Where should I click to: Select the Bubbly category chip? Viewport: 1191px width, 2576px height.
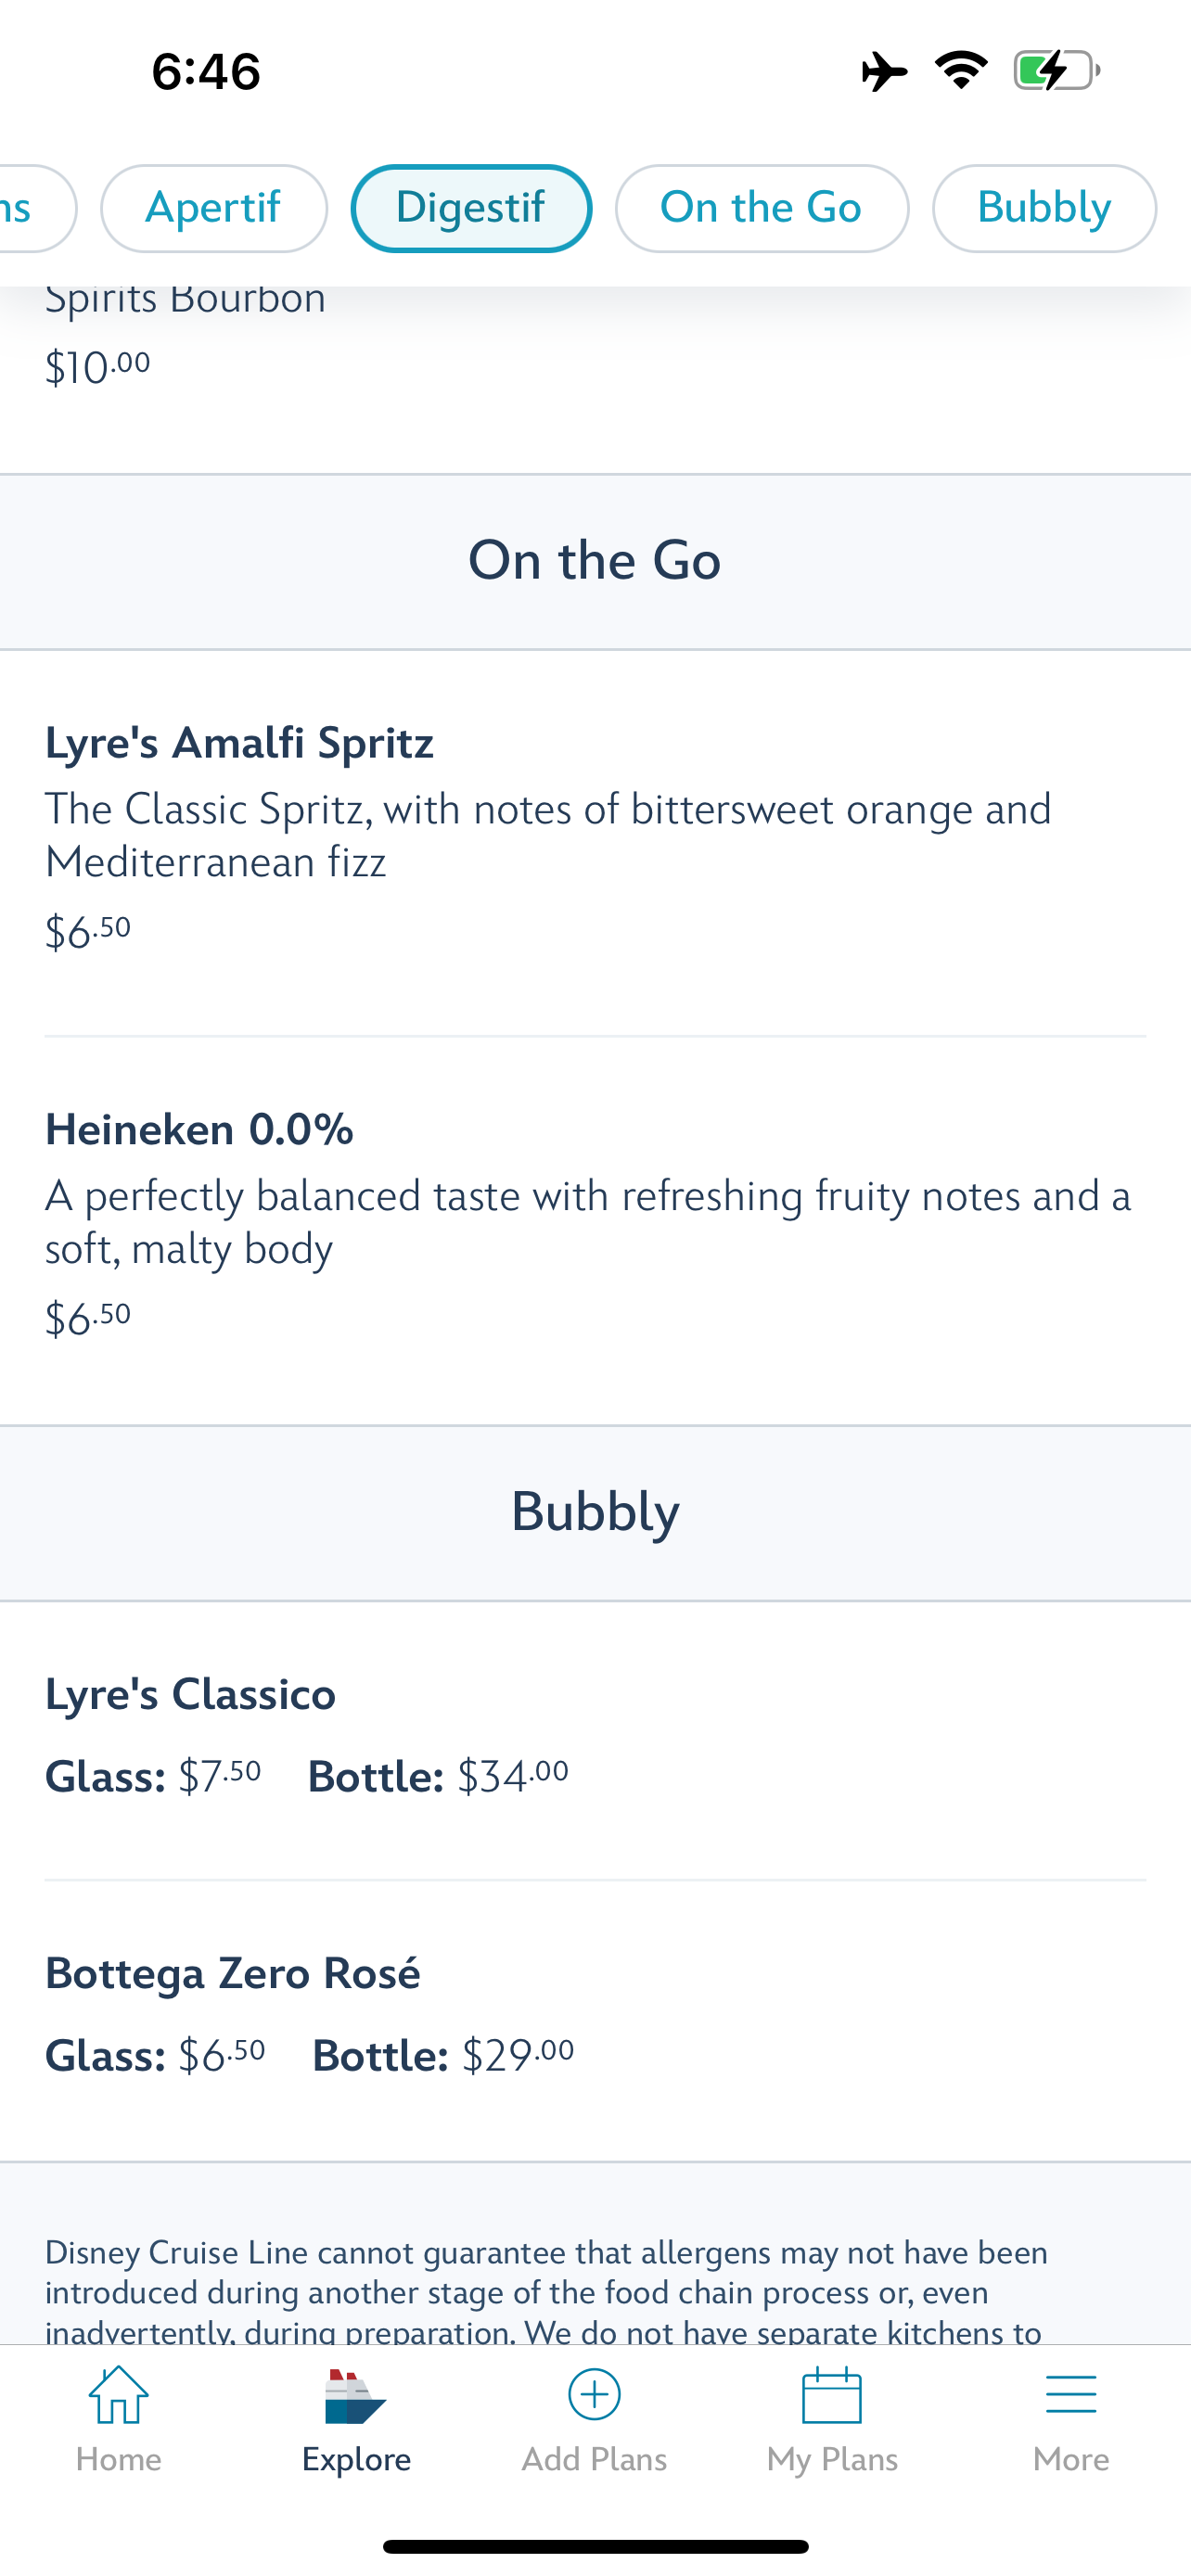1044,208
